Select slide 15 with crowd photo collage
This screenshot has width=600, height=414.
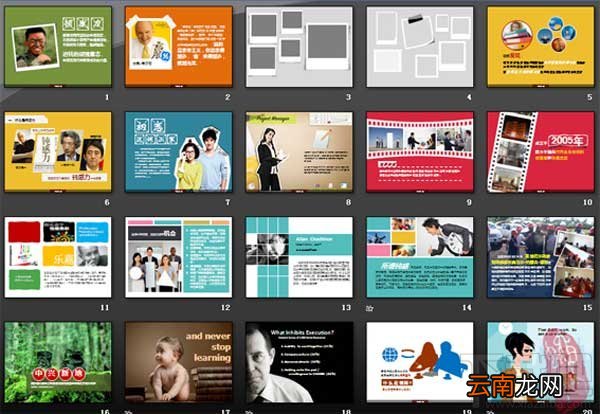541,257
